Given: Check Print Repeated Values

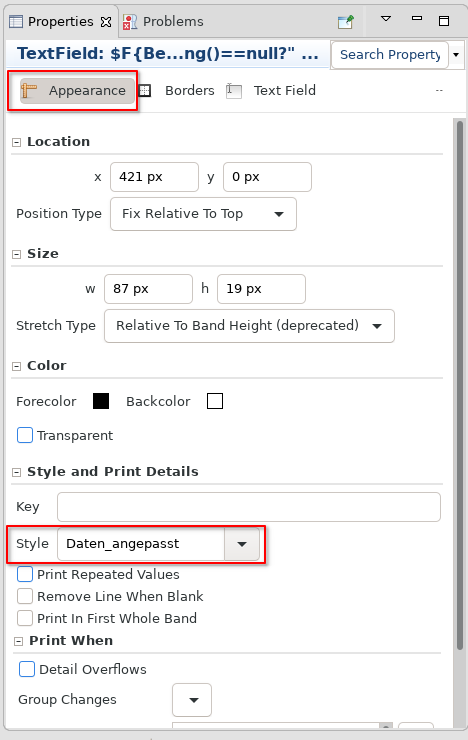Looking at the screenshot, I should tap(25, 574).
